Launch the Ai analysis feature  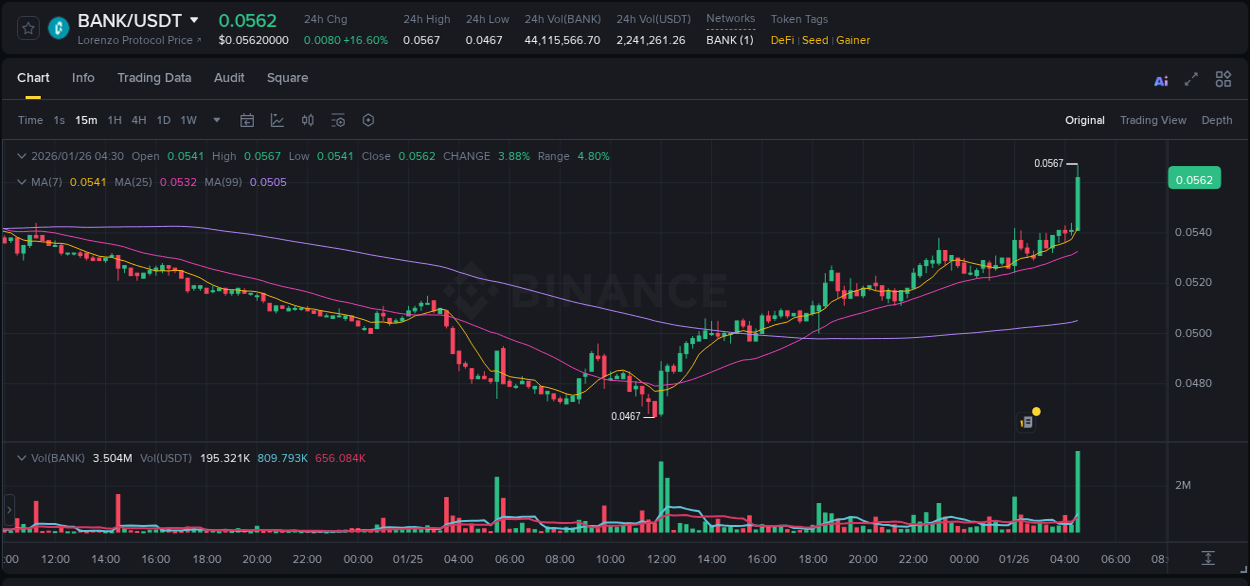[x=1160, y=78]
